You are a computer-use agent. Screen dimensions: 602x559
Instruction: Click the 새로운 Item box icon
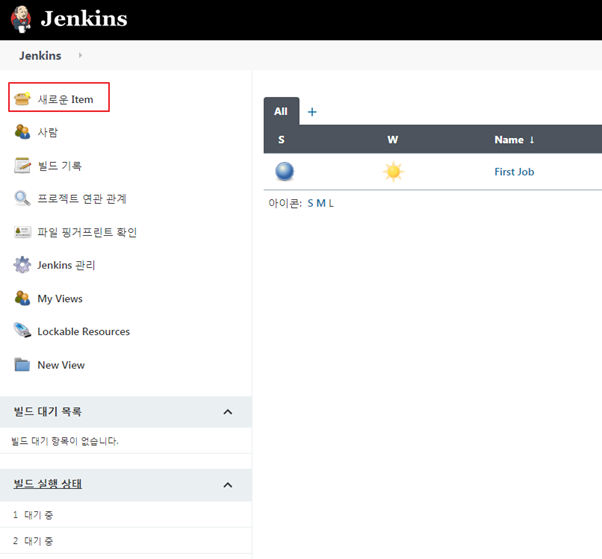click(22, 99)
